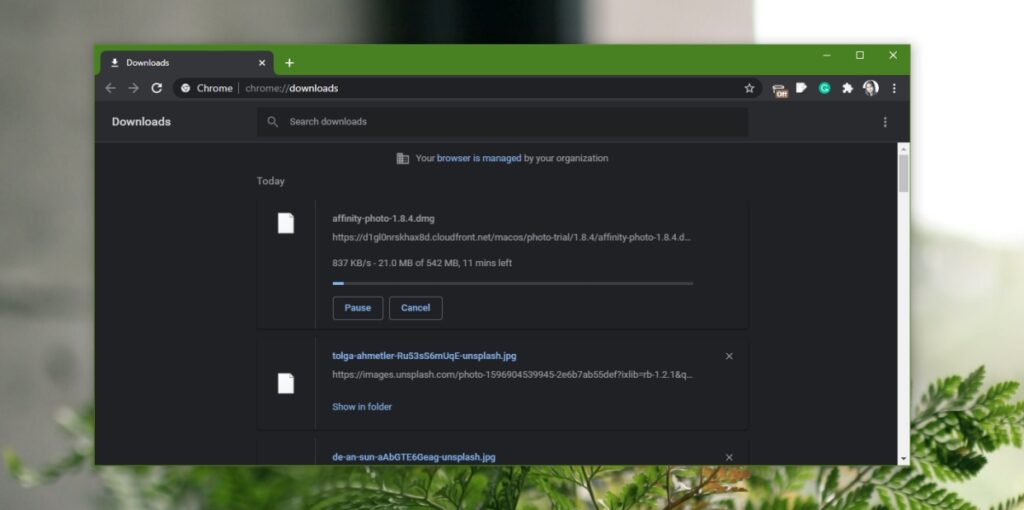Click the scrollbar down arrow
Viewport: 1024px width, 510px height.
pyautogui.click(x=904, y=459)
